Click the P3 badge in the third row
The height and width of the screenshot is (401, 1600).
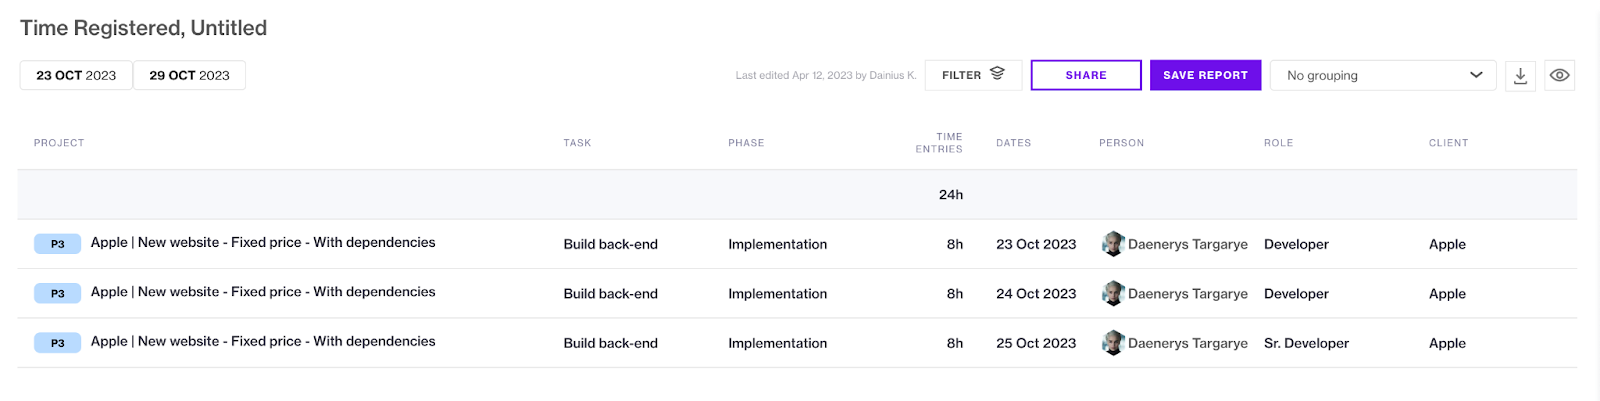pos(57,343)
